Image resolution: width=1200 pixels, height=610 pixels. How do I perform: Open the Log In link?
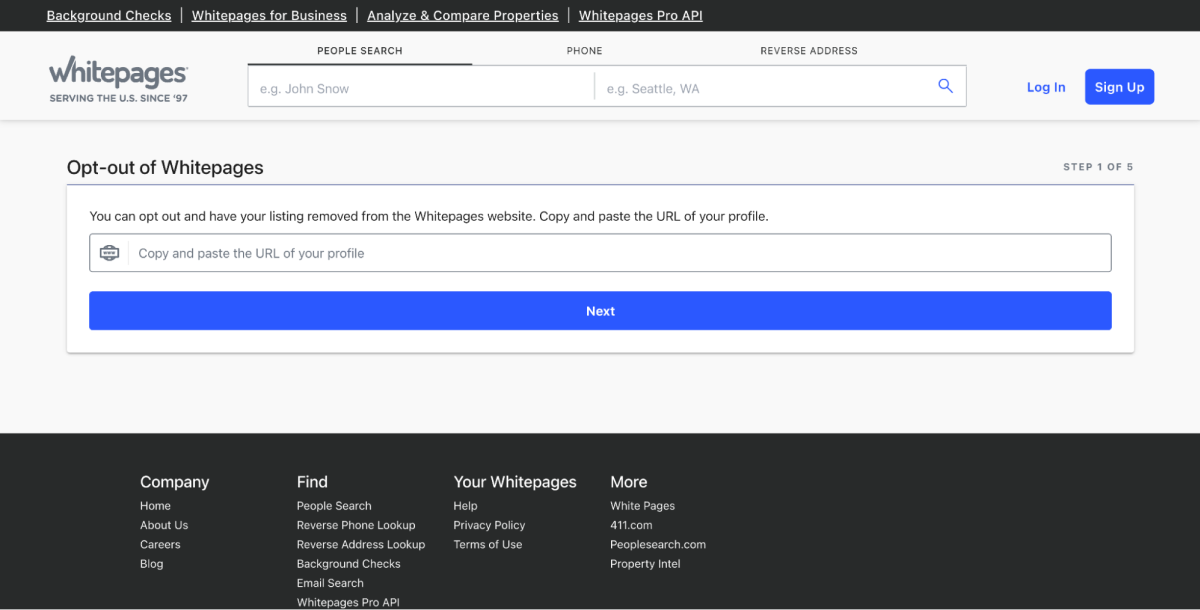(1045, 87)
